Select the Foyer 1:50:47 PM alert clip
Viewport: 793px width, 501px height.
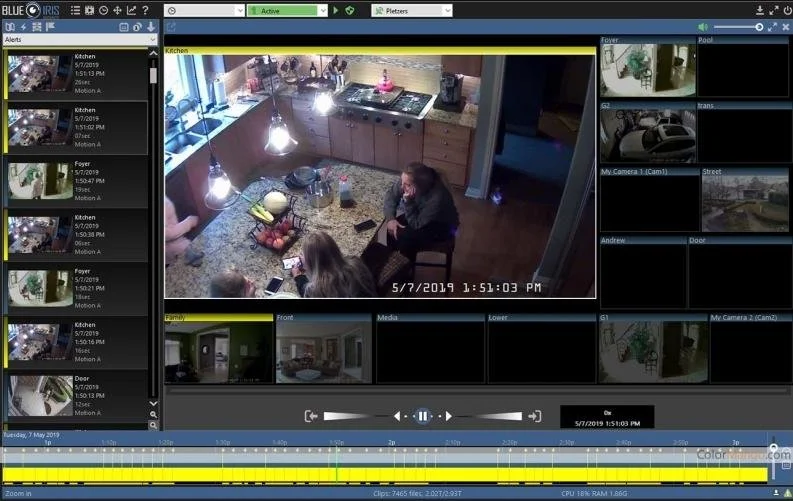[76, 181]
